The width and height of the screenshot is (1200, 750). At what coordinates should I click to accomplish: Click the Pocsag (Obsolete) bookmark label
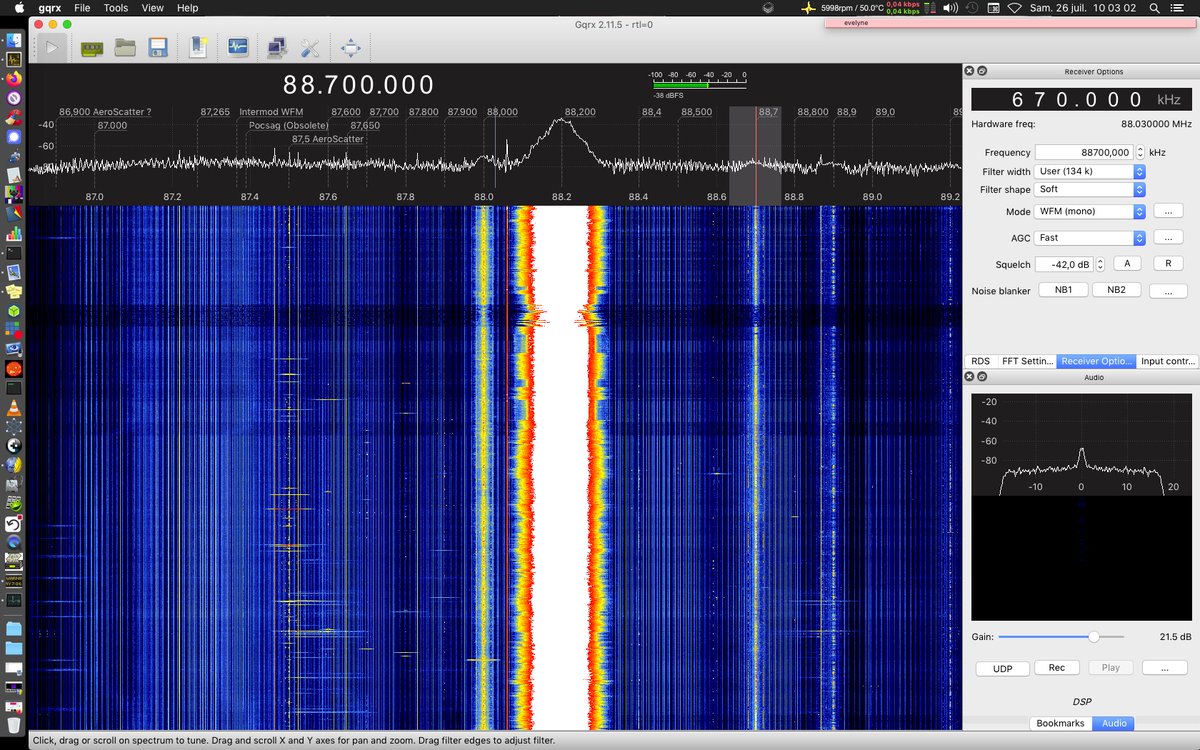289,126
